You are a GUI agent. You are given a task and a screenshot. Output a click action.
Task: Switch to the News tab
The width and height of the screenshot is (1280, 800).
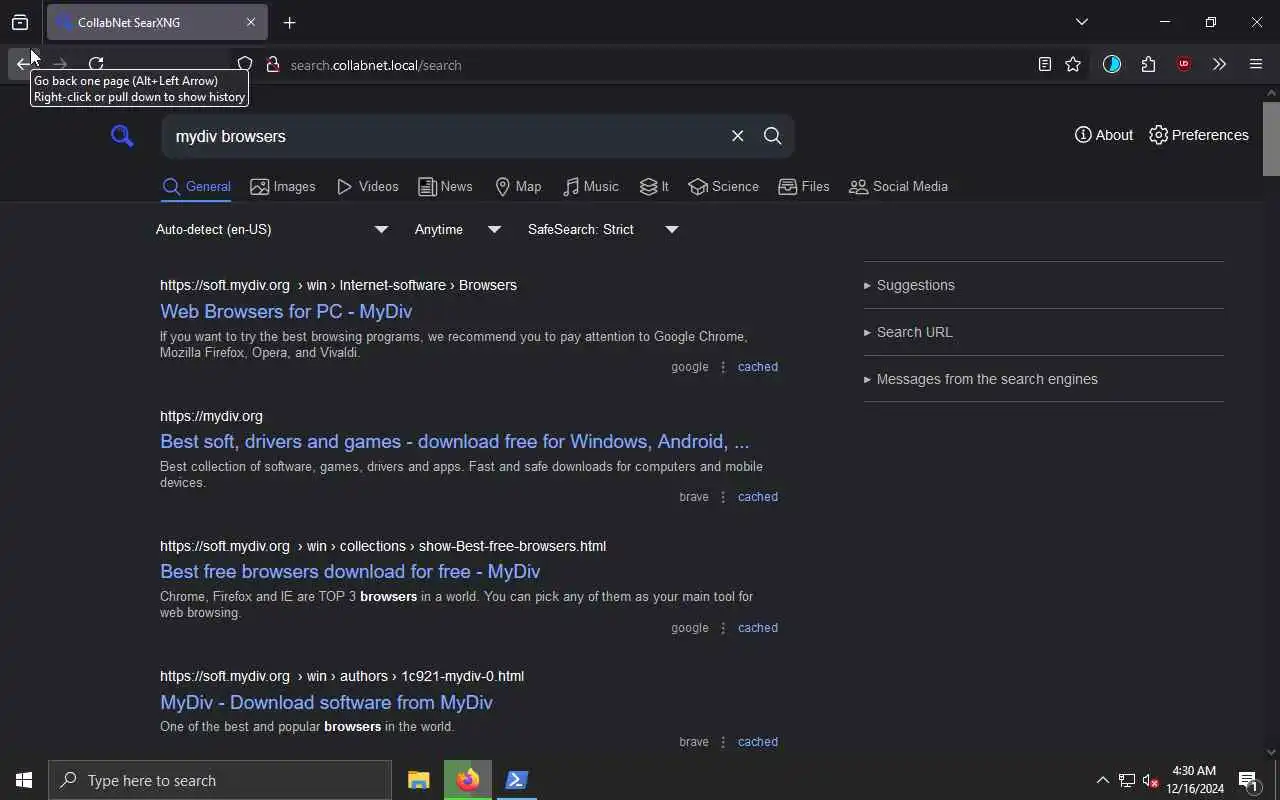point(445,187)
